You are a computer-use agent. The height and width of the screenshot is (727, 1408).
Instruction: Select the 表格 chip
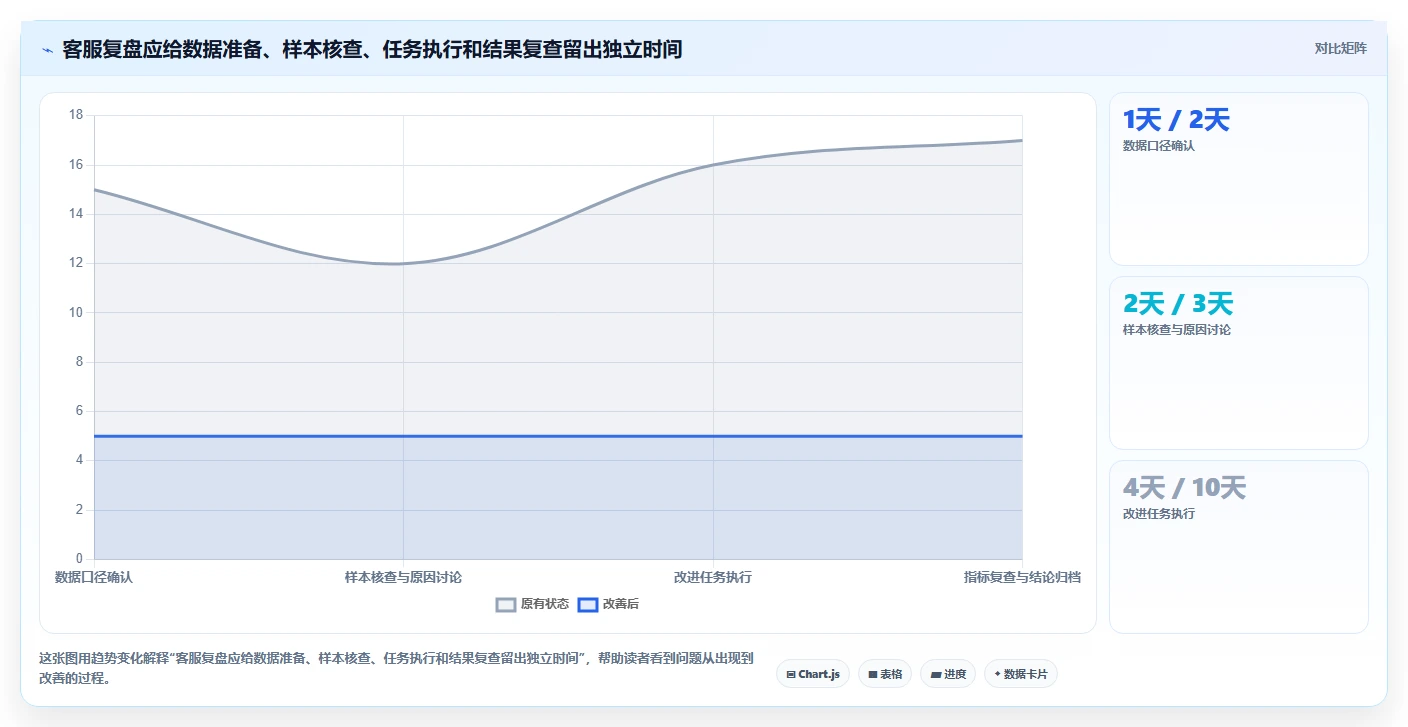pos(885,674)
